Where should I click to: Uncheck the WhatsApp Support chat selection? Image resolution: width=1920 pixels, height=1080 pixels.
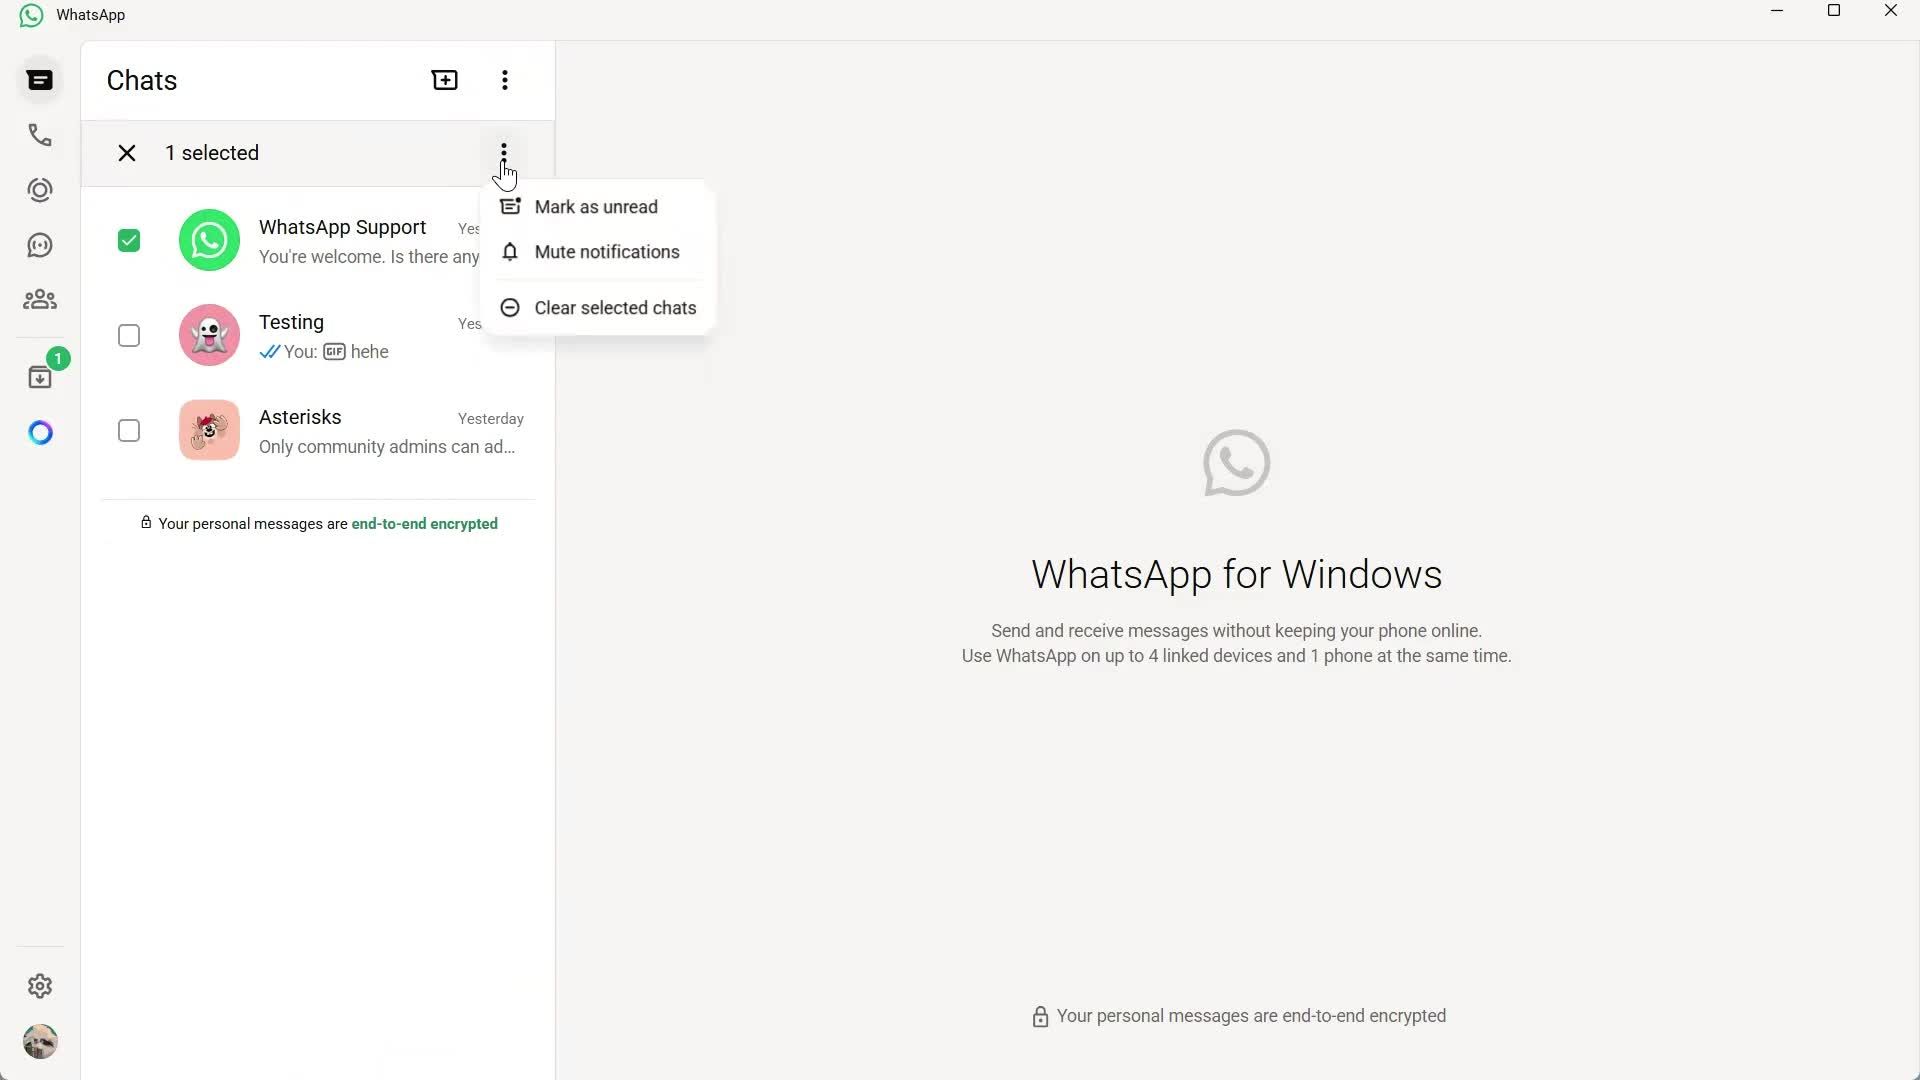click(128, 240)
